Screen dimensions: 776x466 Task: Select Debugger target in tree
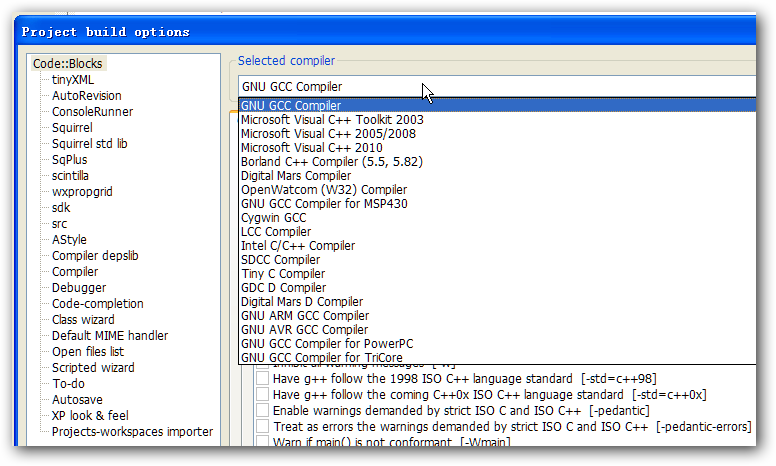[x=79, y=287]
